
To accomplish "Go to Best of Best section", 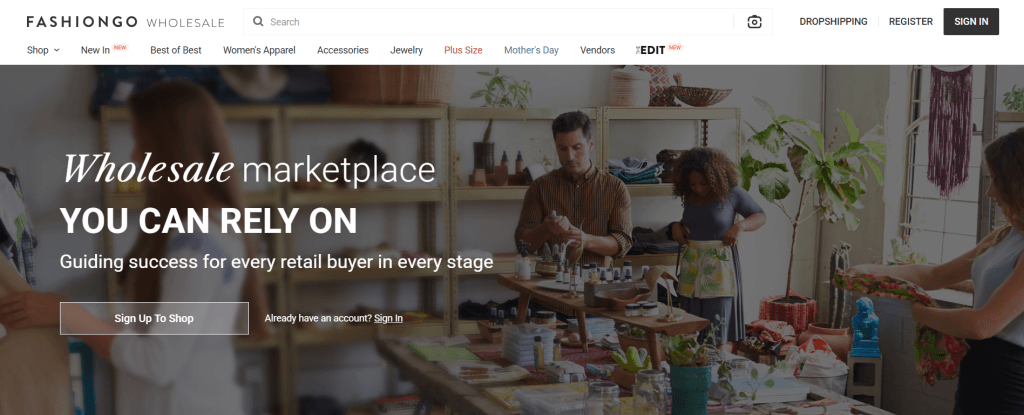I will coord(176,50).
